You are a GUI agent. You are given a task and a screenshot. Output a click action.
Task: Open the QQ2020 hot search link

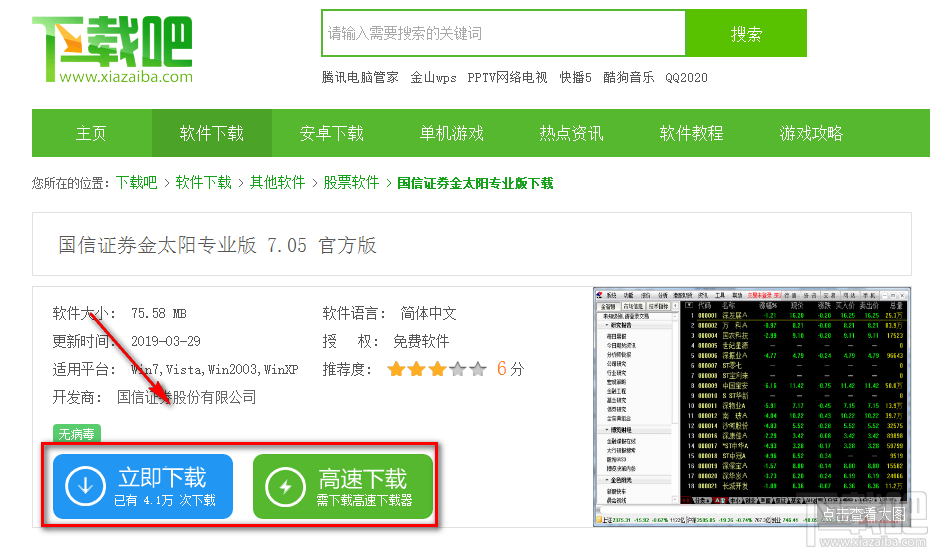click(x=686, y=78)
